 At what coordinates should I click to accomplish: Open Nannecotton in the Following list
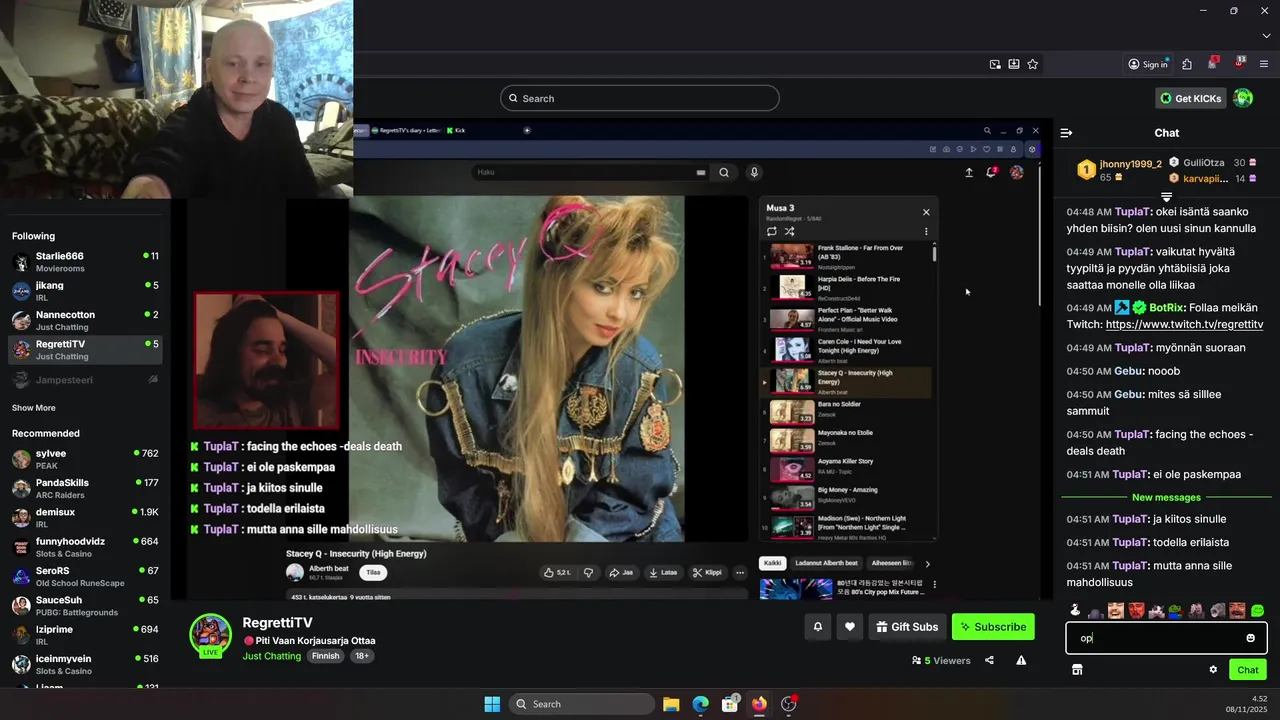[x=84, y=320]
